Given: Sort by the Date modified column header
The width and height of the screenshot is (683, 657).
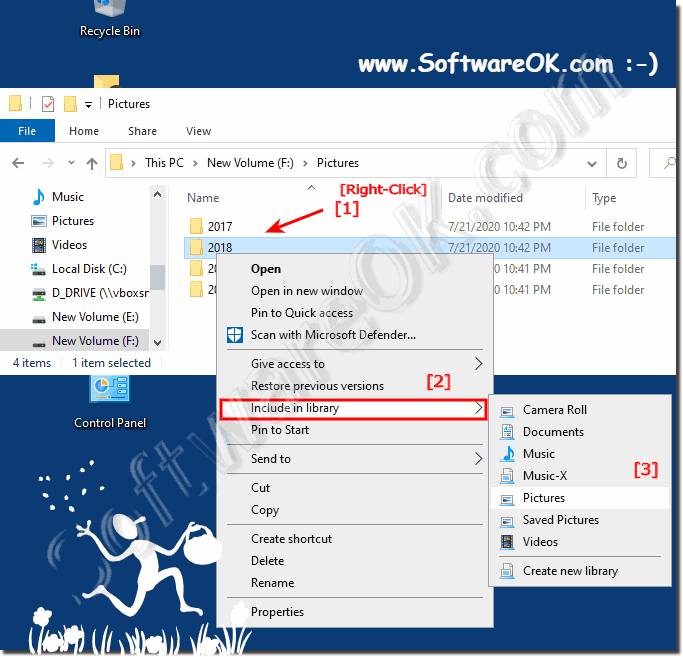Looking at the screenshot, I should coord(485,198).
